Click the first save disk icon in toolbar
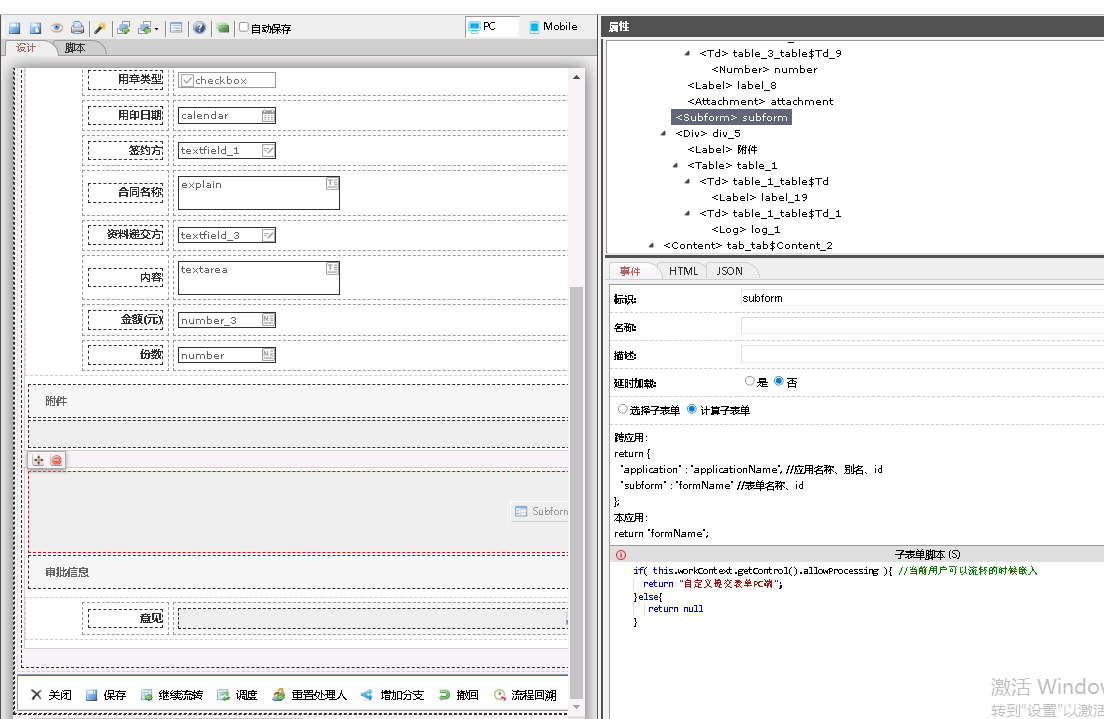Screen dimensions: 1104x719 pos(15,28)
